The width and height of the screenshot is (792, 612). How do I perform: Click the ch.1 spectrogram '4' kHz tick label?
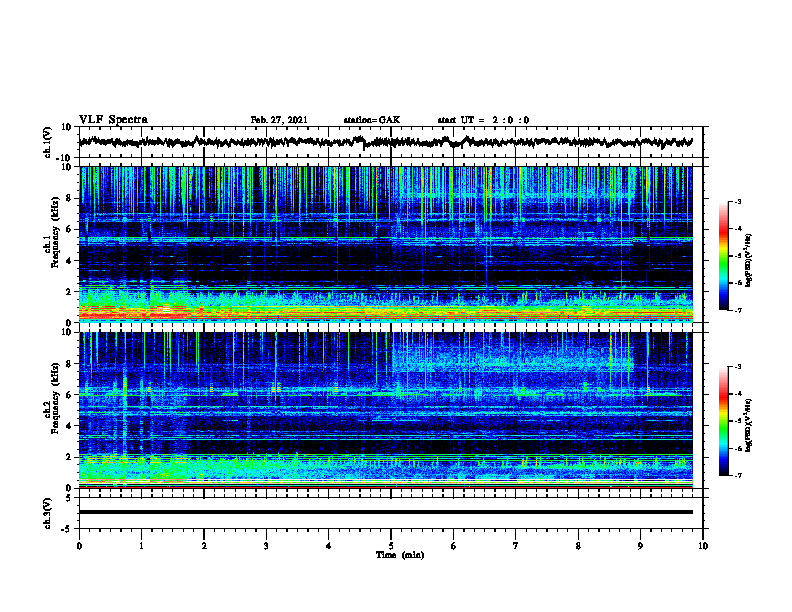click(70, 261)
